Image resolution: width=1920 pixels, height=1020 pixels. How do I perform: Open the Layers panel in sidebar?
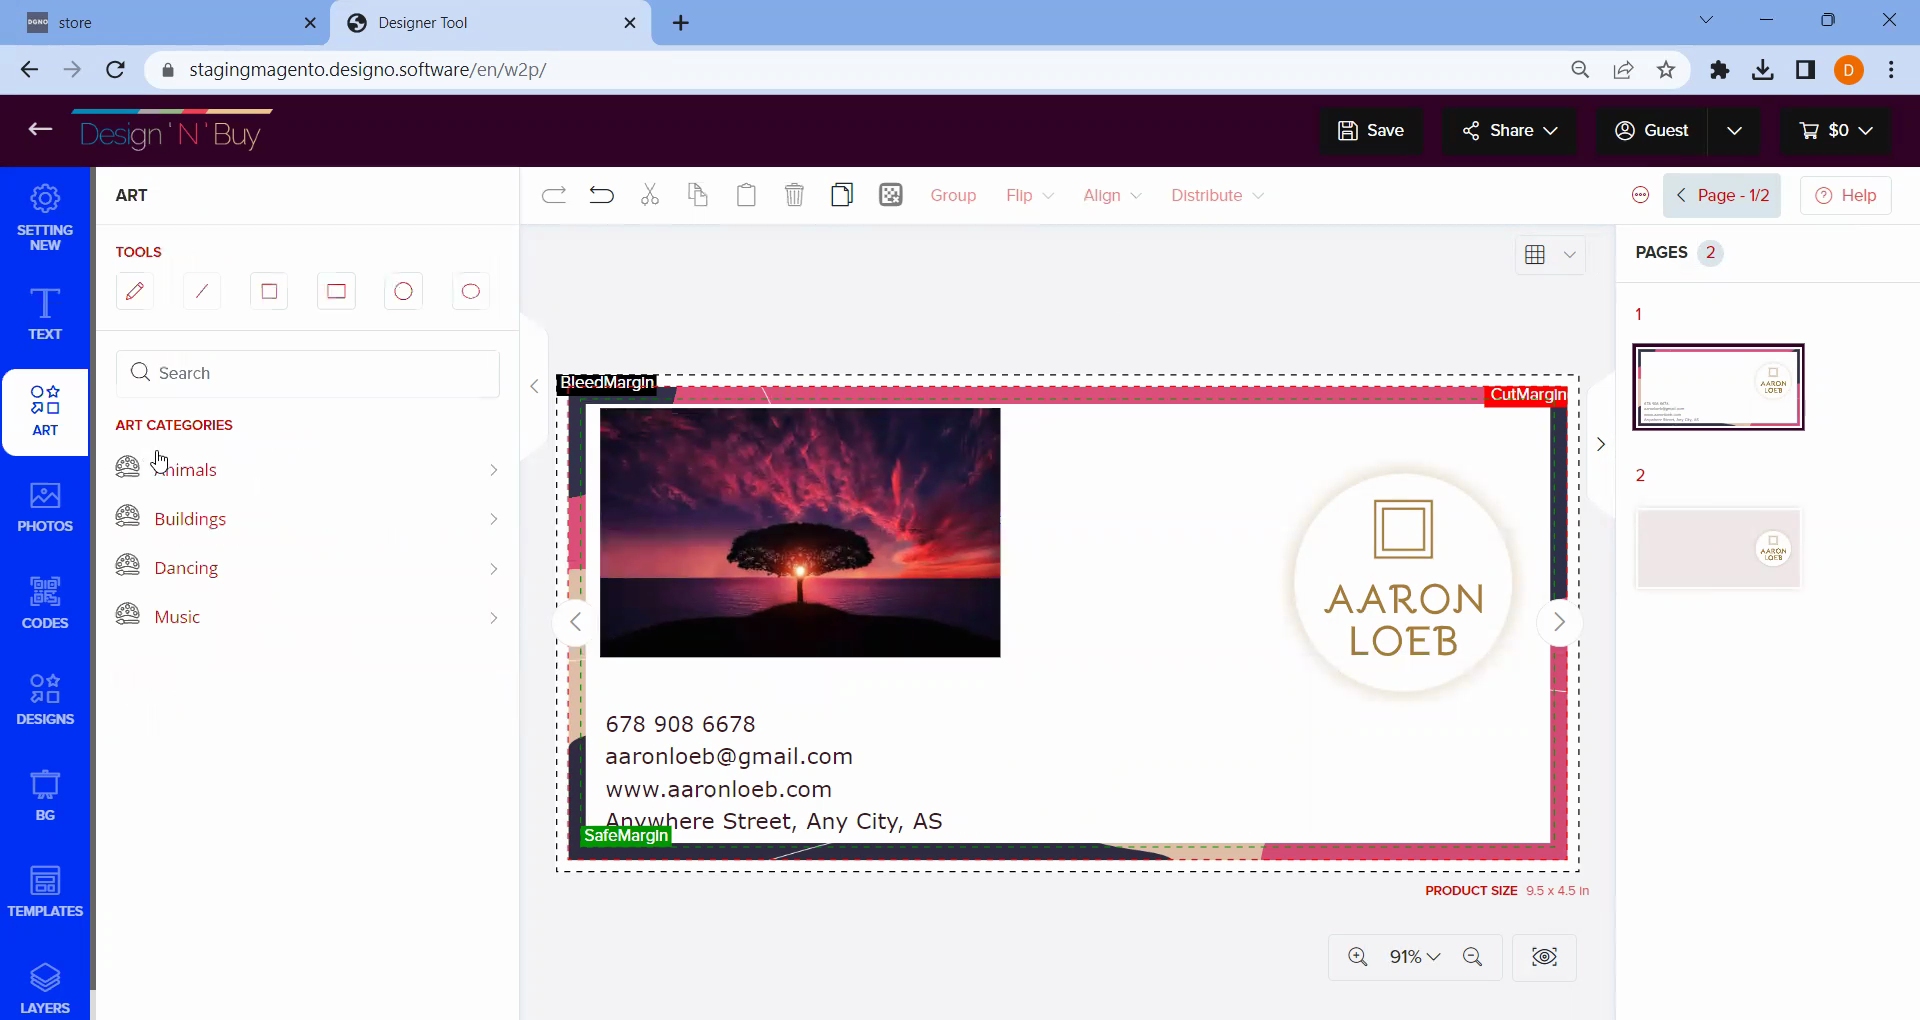tap(45, 988)
